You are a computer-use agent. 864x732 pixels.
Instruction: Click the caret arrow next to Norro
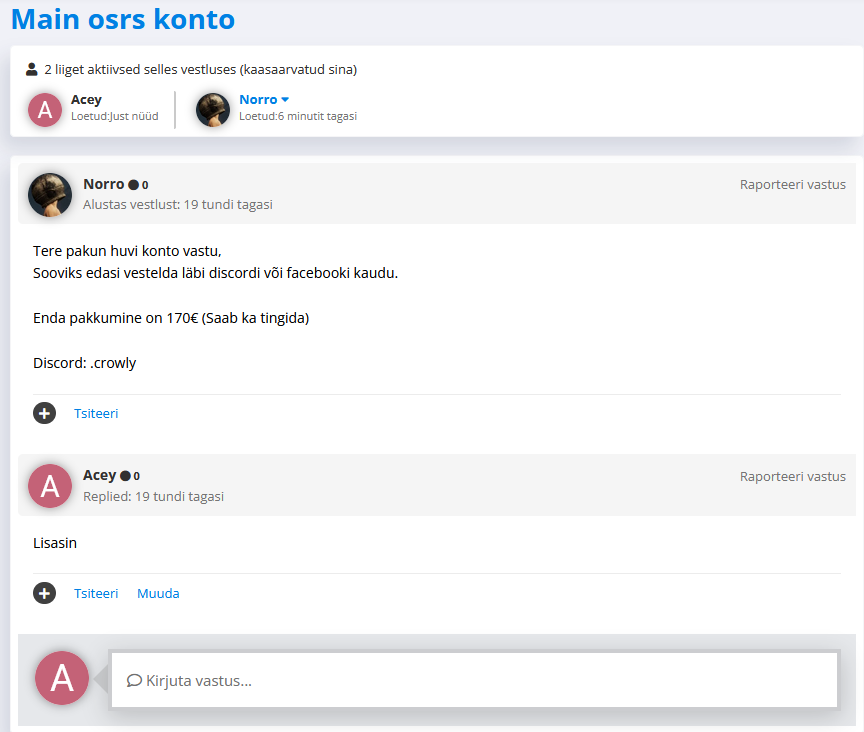pos(285,100)
